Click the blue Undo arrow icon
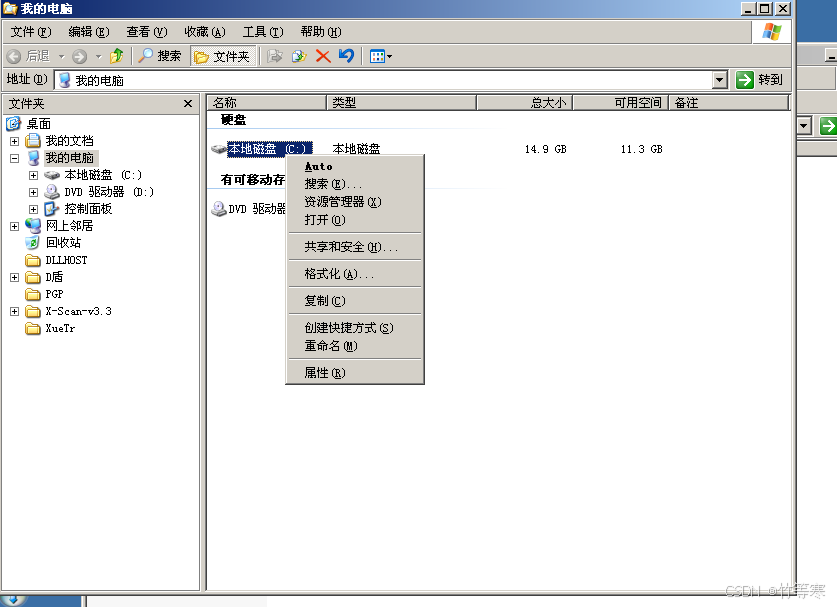The height and width of the screenshot is (607, 837). tap(346, 56)
